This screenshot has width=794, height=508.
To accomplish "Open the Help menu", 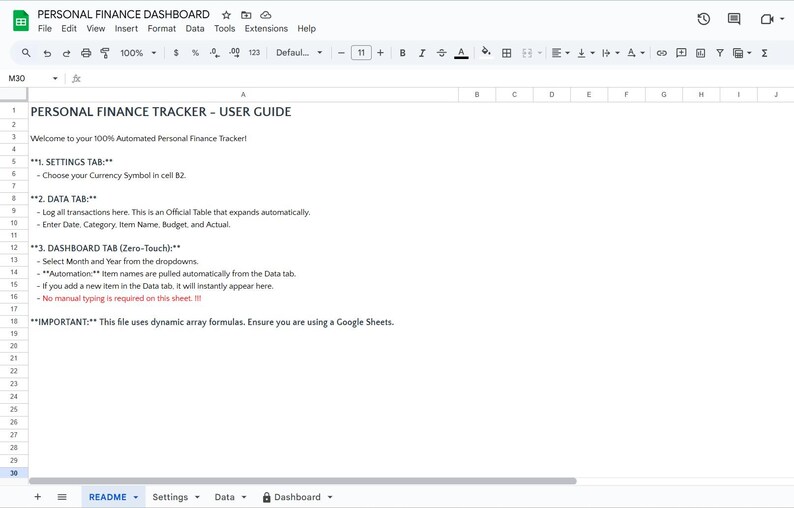I will pyautogui.click(x=306, y=28).
